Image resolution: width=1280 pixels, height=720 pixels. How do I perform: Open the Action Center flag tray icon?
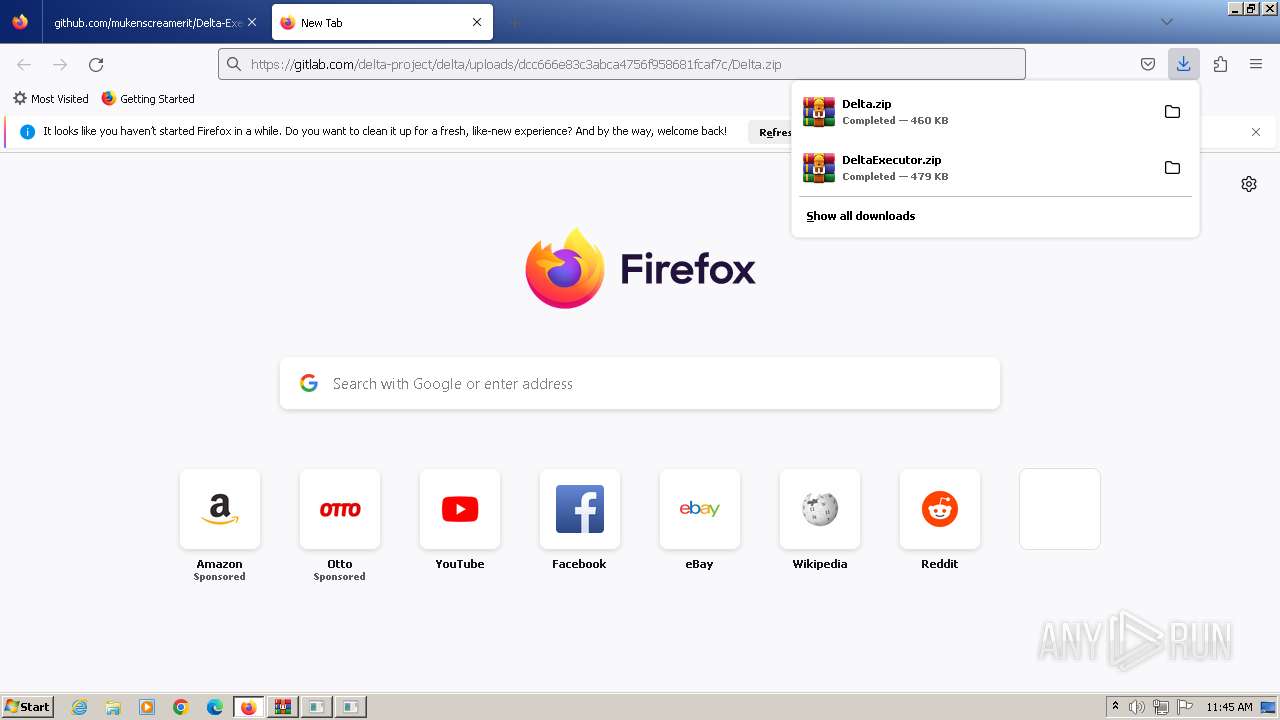point(1185,707)
